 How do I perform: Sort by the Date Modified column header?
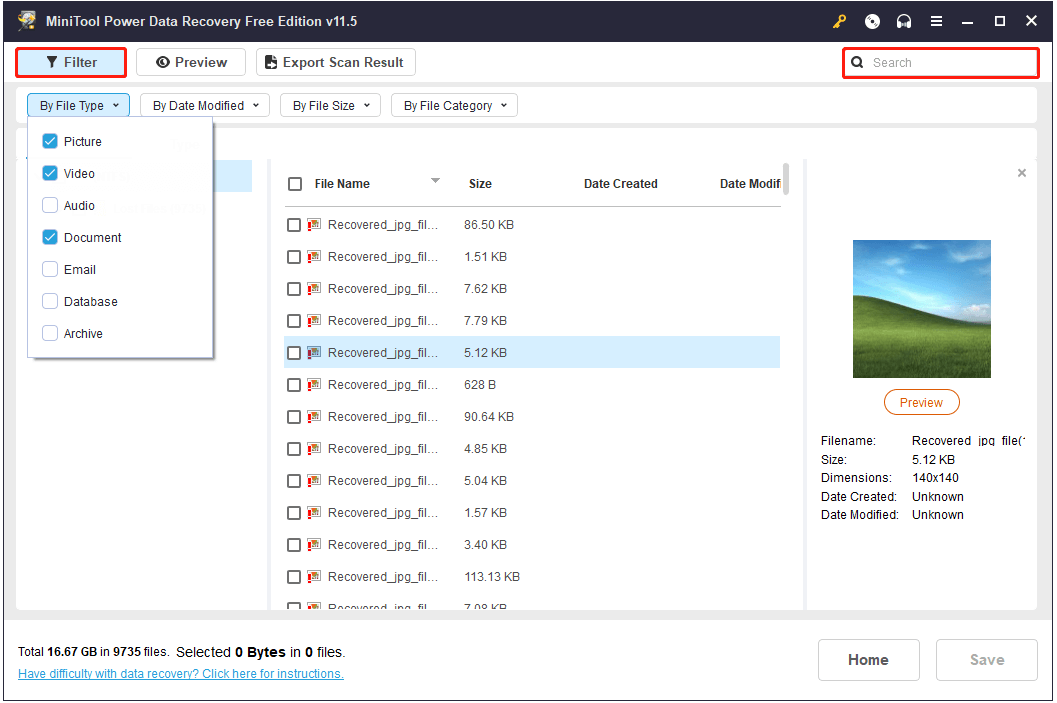[750, 184]
